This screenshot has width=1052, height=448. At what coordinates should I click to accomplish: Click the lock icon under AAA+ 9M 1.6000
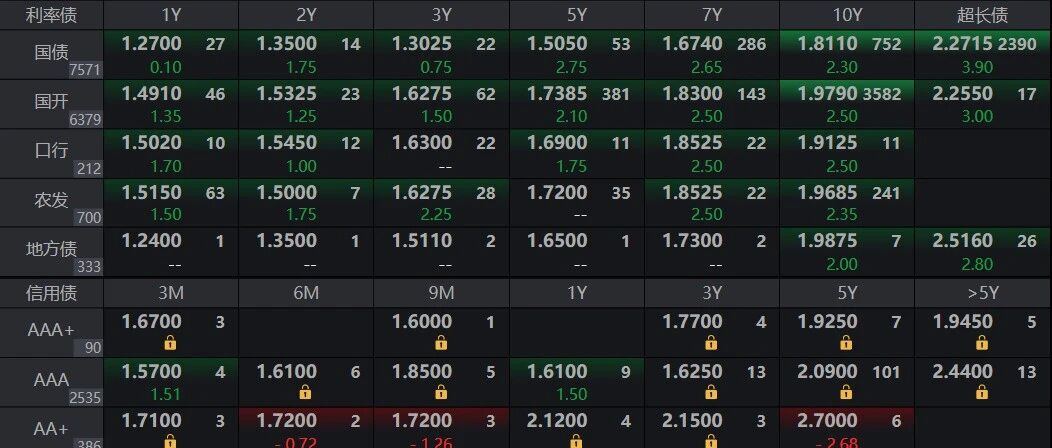click(441, 343)
